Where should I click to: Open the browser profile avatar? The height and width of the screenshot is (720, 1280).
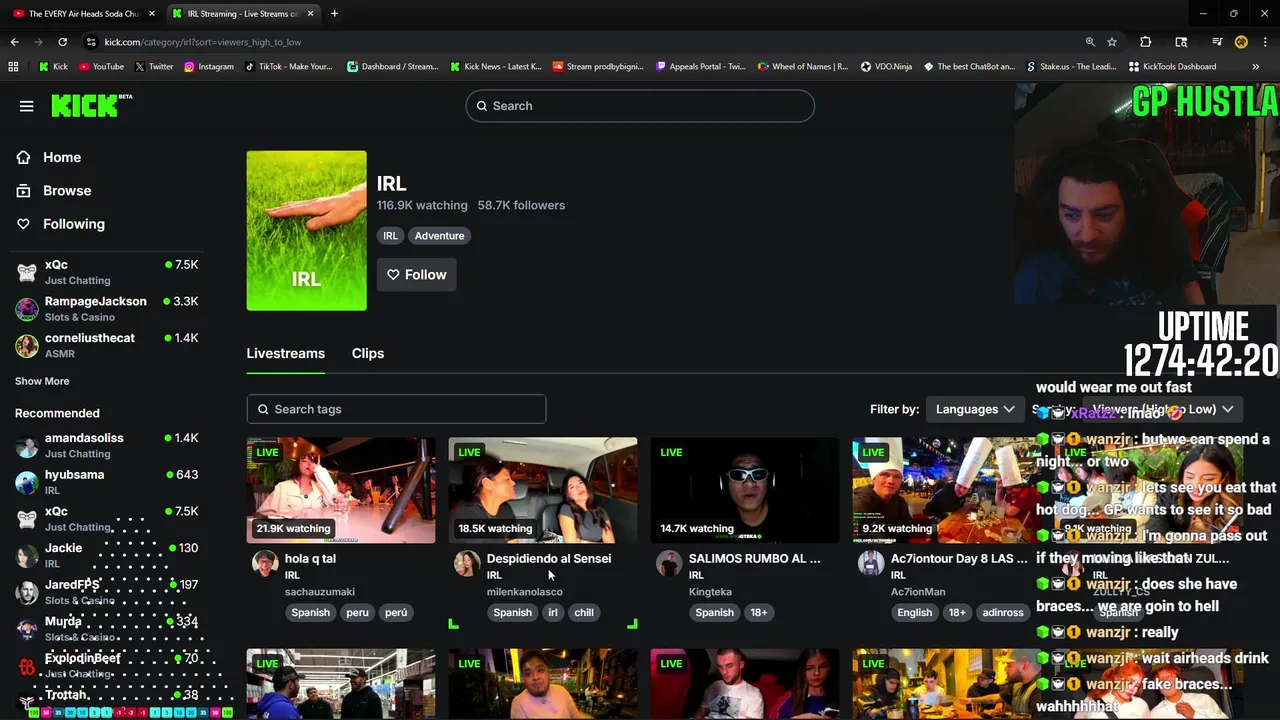[x=1241, y=42]
